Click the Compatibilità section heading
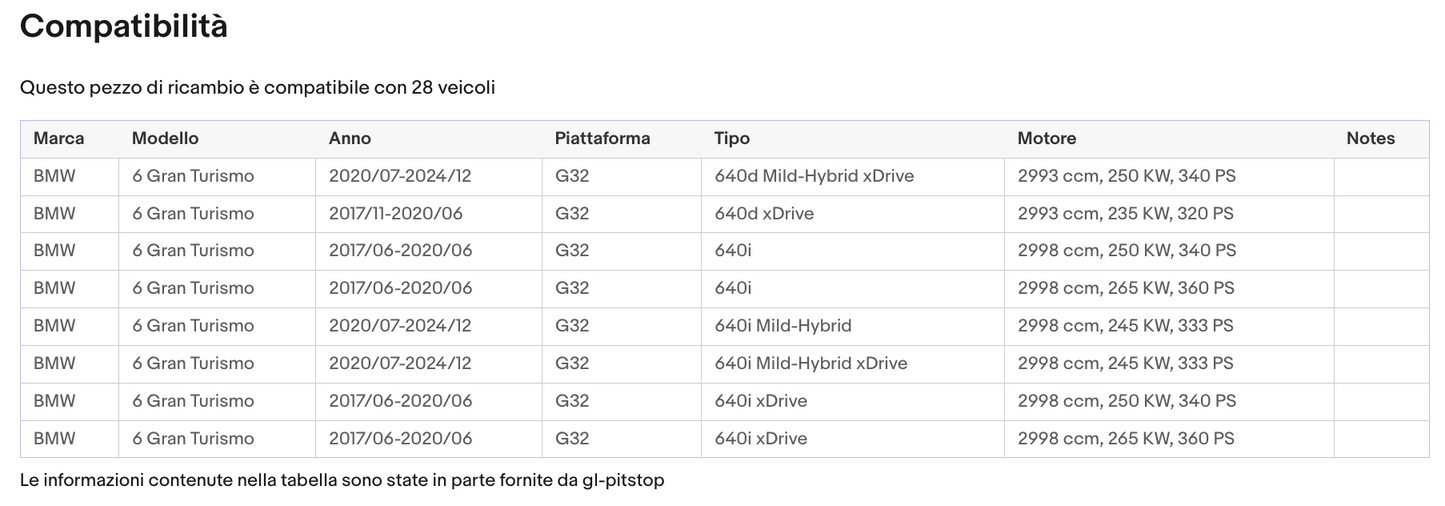1445x506 pixels. coord(124,27)
